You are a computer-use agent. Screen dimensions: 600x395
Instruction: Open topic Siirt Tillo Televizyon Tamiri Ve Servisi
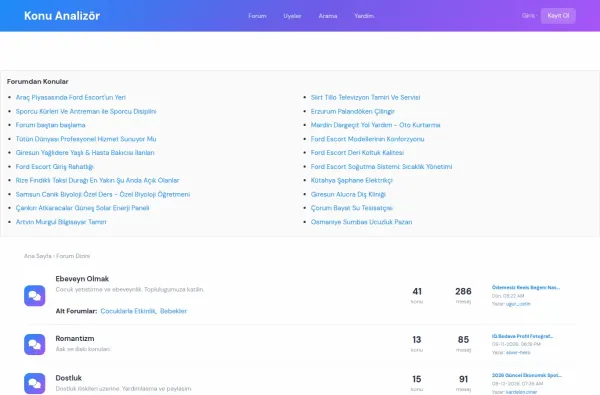[365, 98]
